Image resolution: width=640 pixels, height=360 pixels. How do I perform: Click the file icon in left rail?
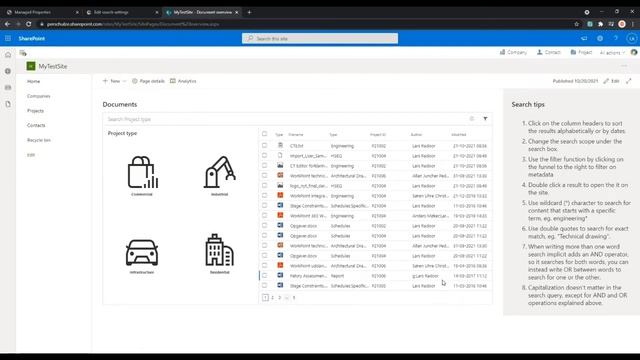tap(8, 104)
